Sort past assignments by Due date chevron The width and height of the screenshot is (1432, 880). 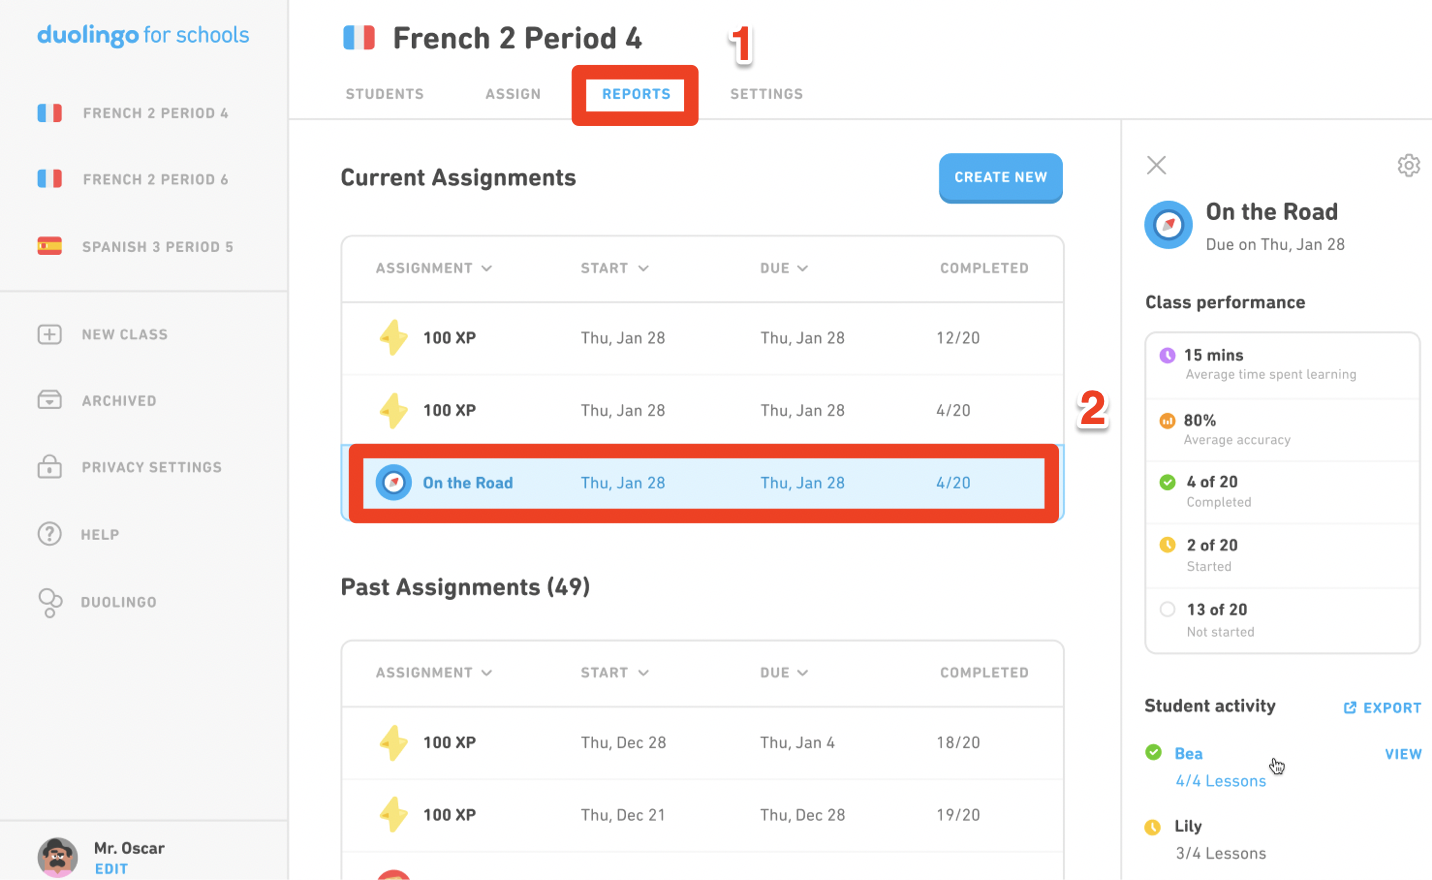(803, 673)
